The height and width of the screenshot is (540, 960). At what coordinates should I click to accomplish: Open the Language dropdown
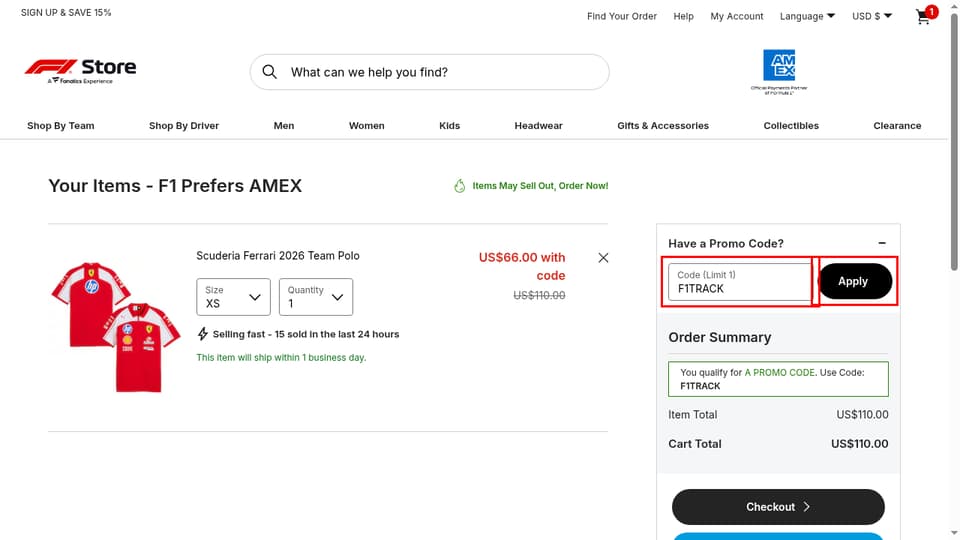point(807,16)
